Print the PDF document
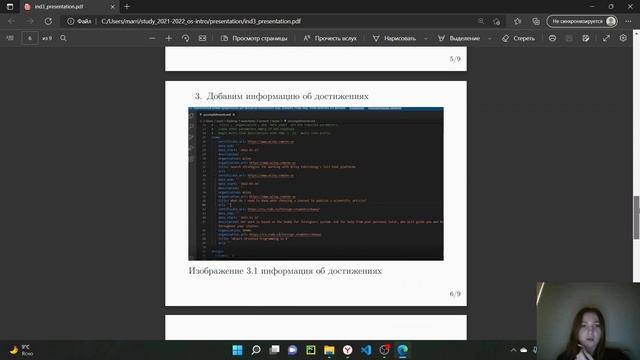 pyautogui.click(x=552, y=38)
